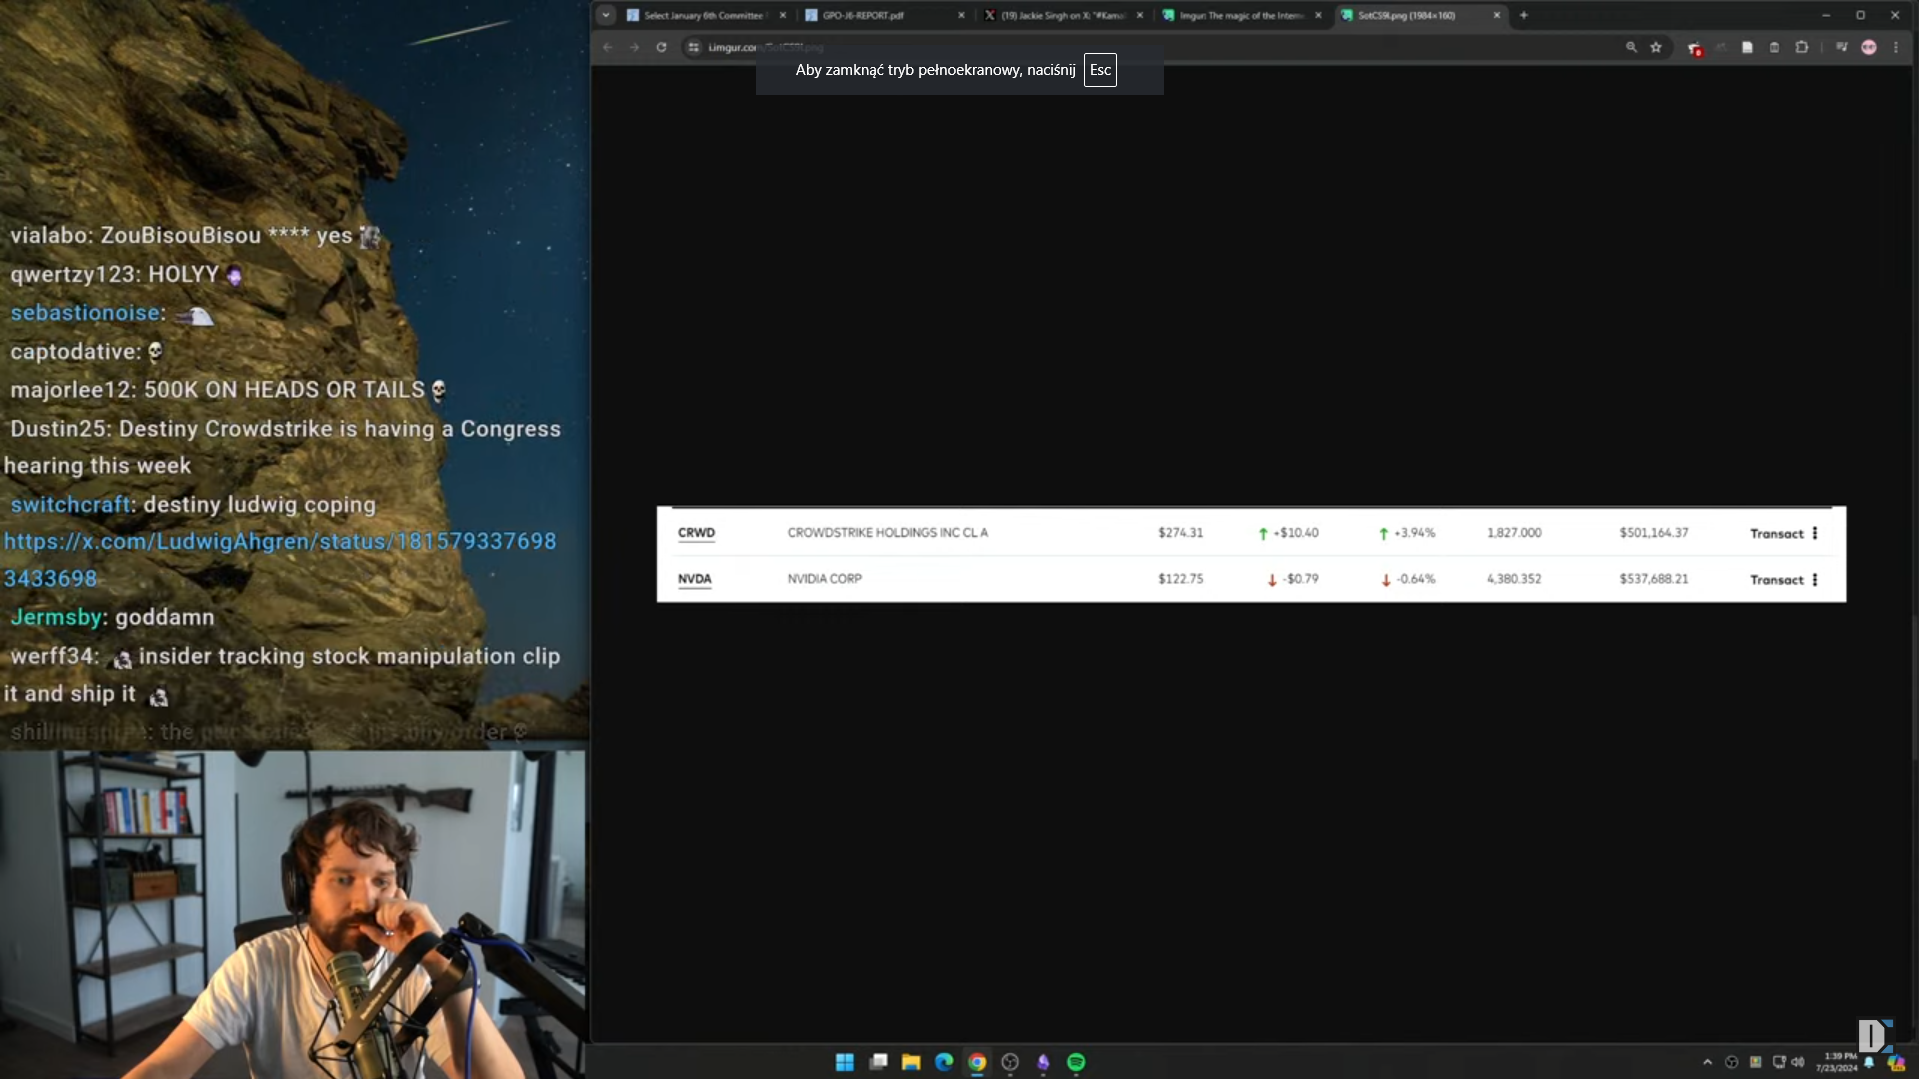Close the Jackie Singh X tab
This screenshot has height=1079, width=1919.
coord(1139,15)
